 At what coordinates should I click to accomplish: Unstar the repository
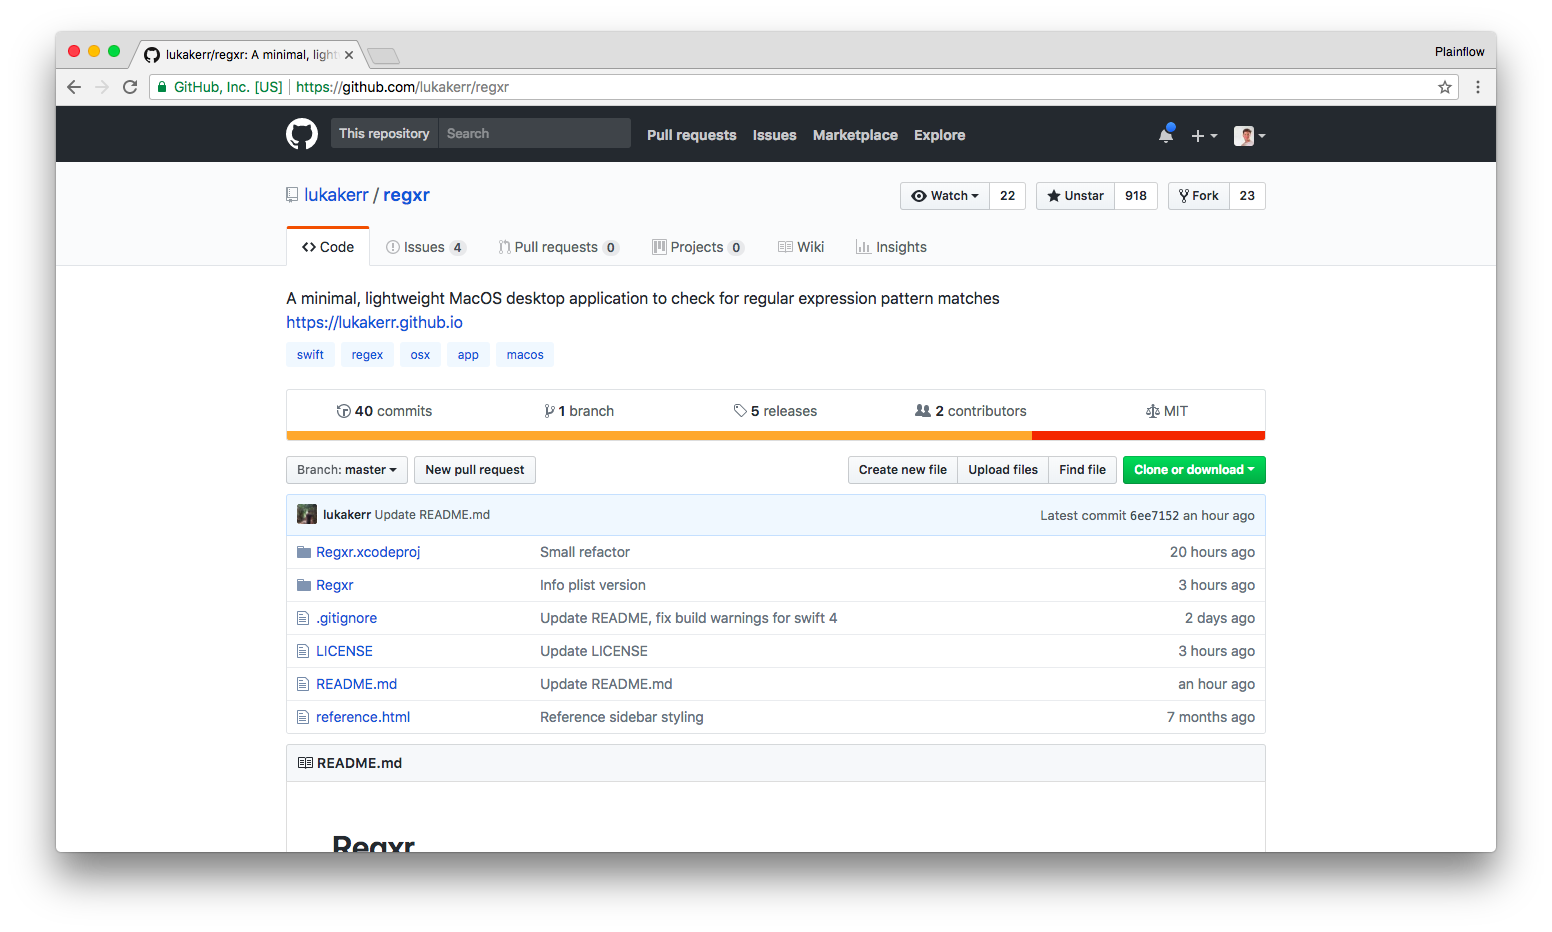[x=1075, y=196]
